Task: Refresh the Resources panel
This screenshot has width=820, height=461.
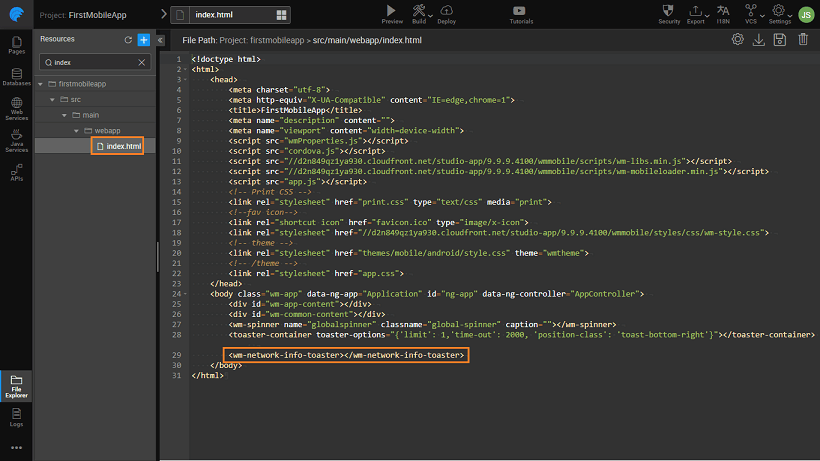Action: (128, 39)
